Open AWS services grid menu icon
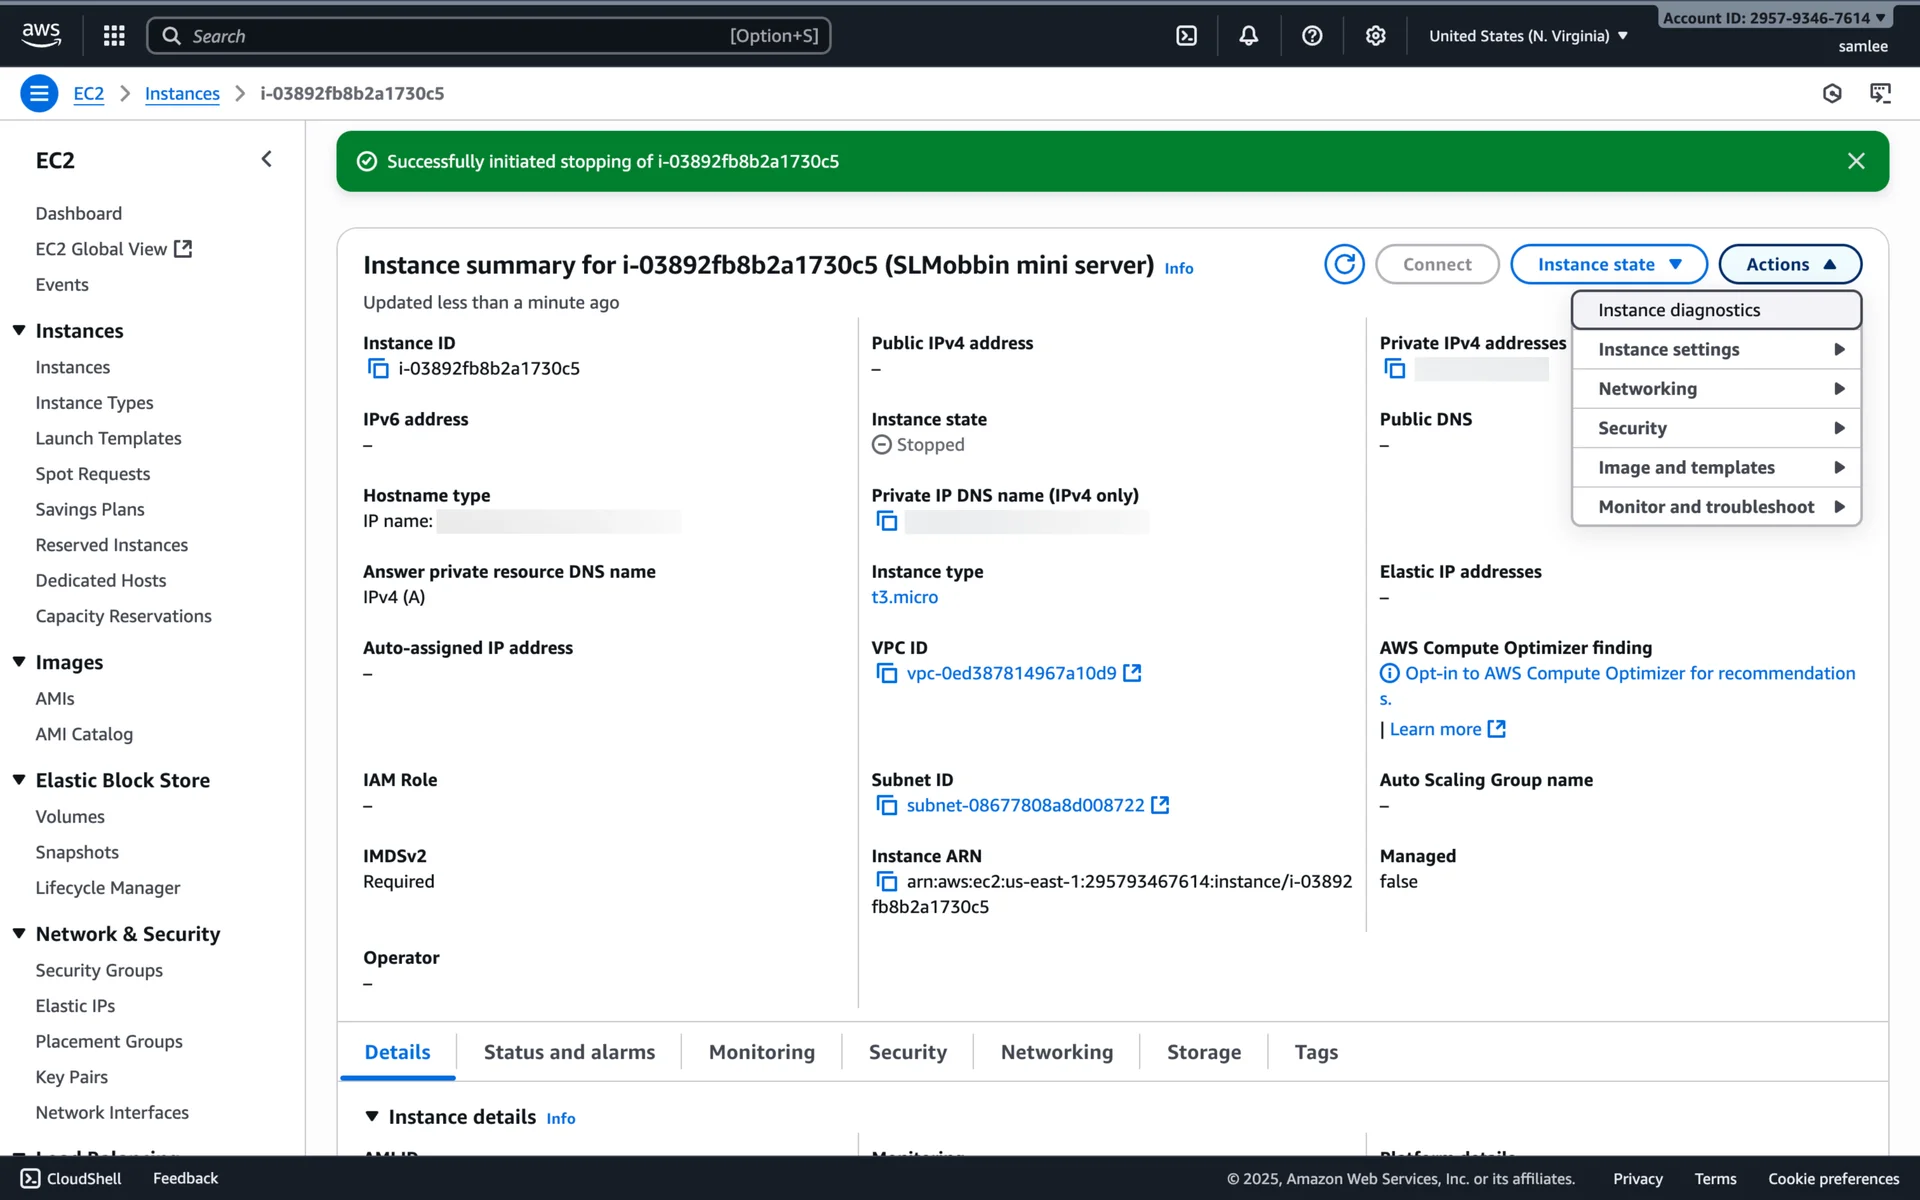 point(114,36)
